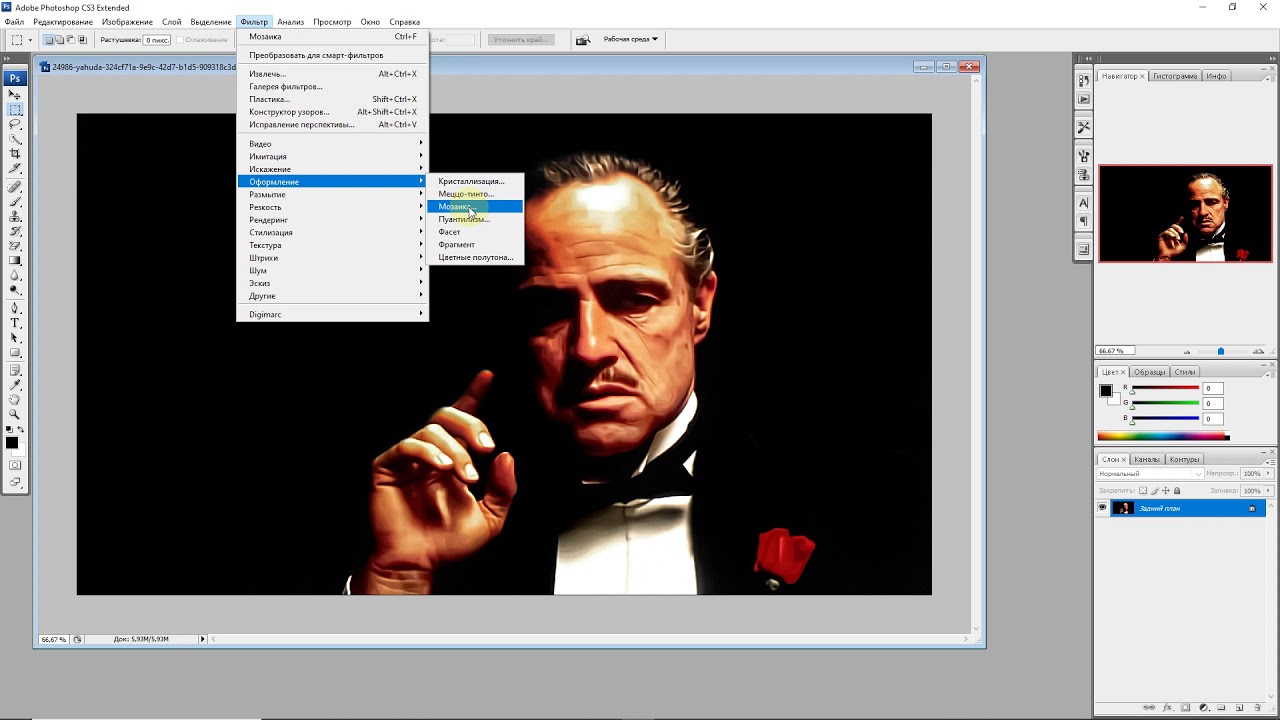Open the Character panel from dock
This screenshot has width=1280, height=720.
pyautogui.click(x=1084, y=203)
